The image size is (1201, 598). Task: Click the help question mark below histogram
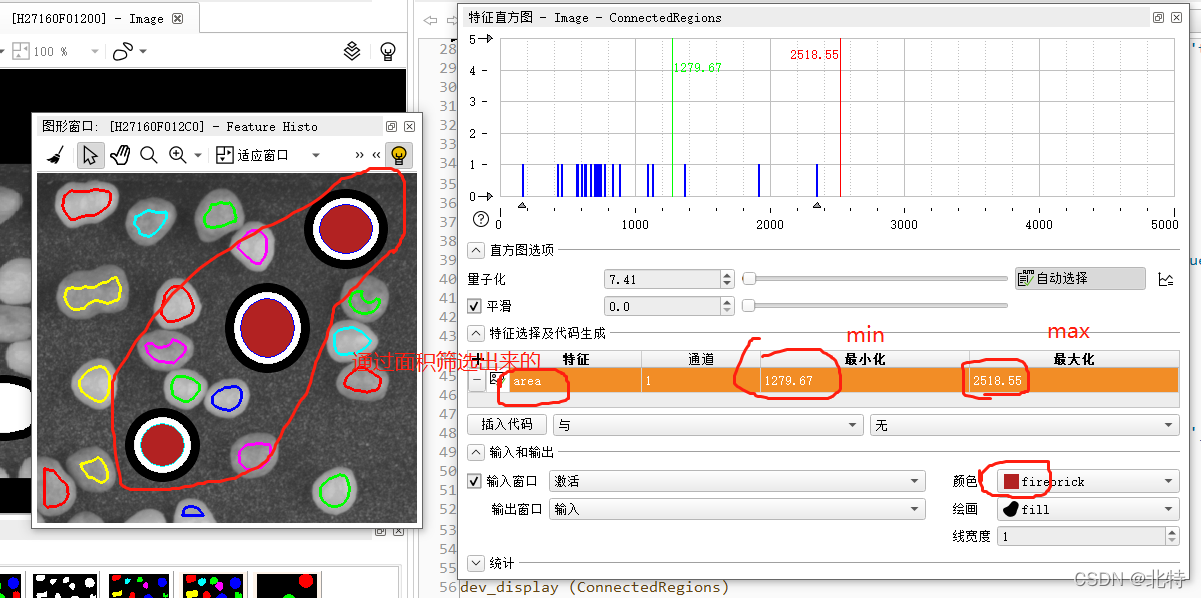(480, 219)
